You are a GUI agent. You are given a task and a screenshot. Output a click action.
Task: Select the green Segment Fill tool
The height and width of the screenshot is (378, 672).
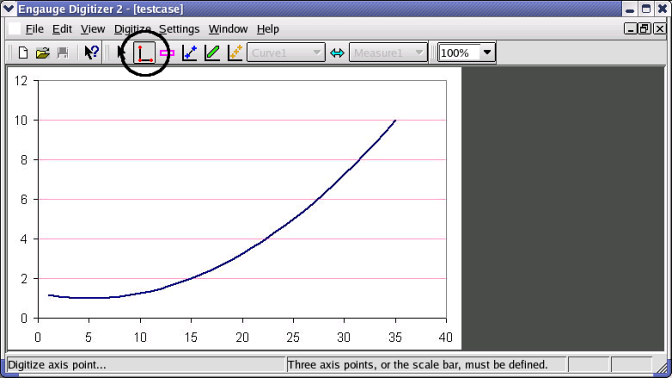point(212,53)
